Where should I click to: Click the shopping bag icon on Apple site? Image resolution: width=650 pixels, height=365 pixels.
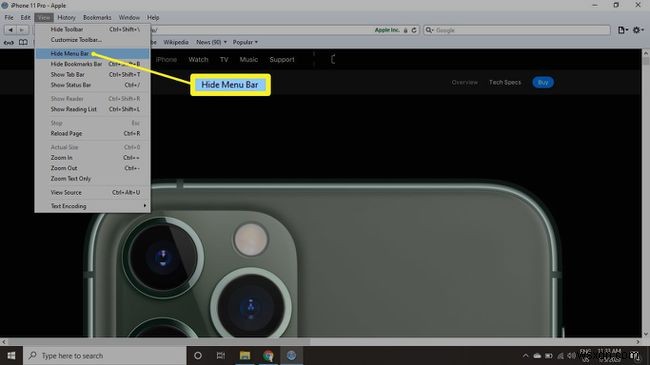333,59
